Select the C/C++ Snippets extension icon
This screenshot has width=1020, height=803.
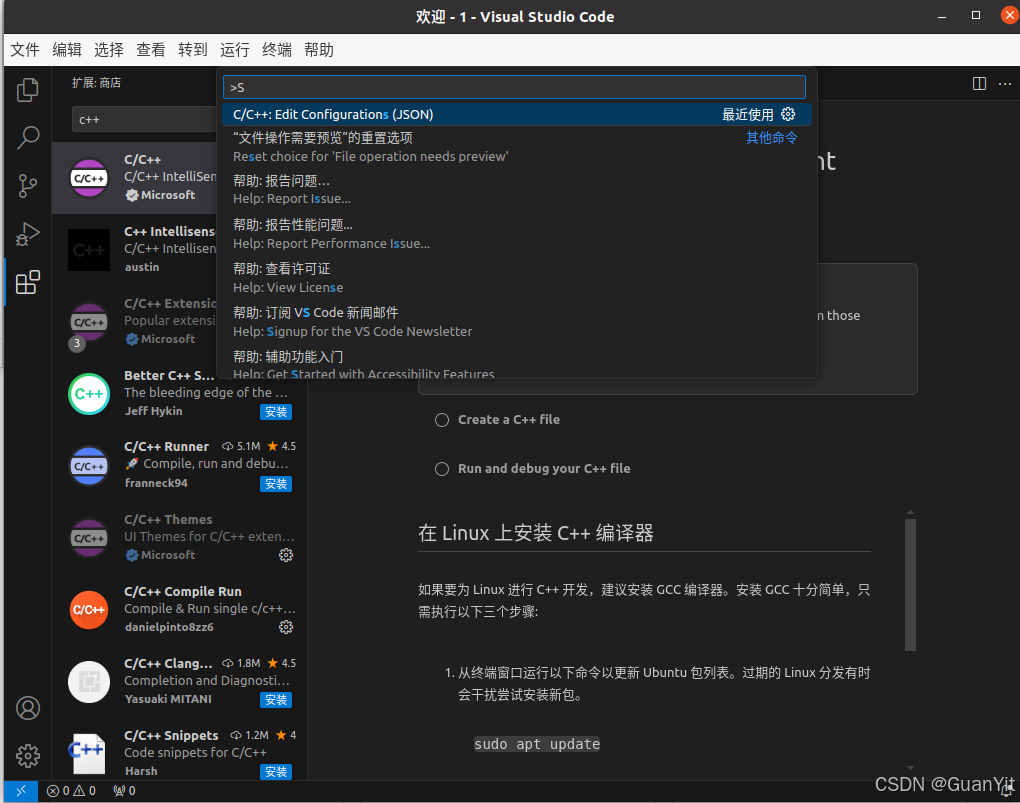click(x=89, y=754)
